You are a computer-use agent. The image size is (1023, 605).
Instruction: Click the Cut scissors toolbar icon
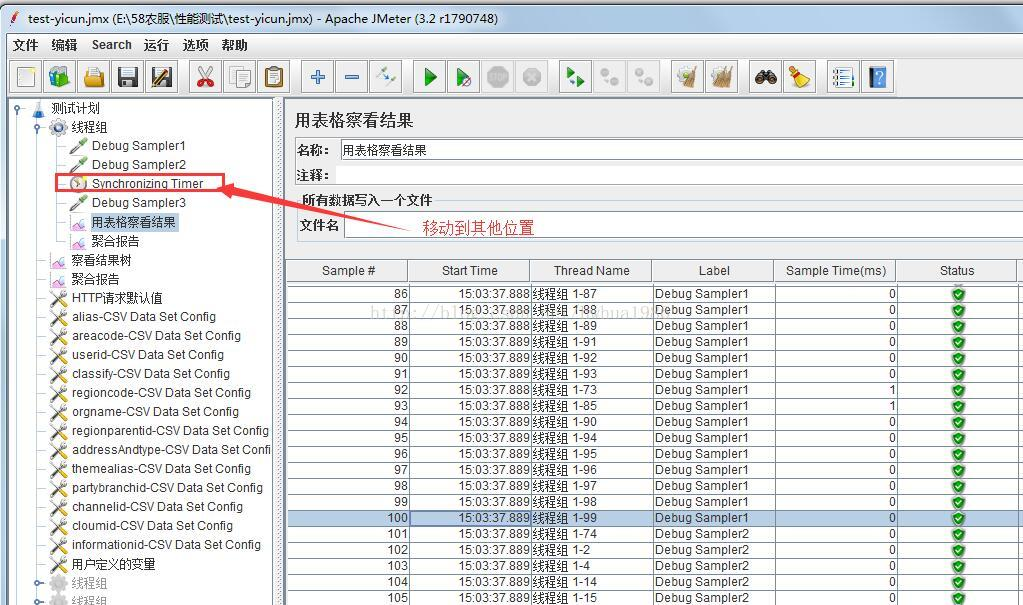(x=206, y=78)
